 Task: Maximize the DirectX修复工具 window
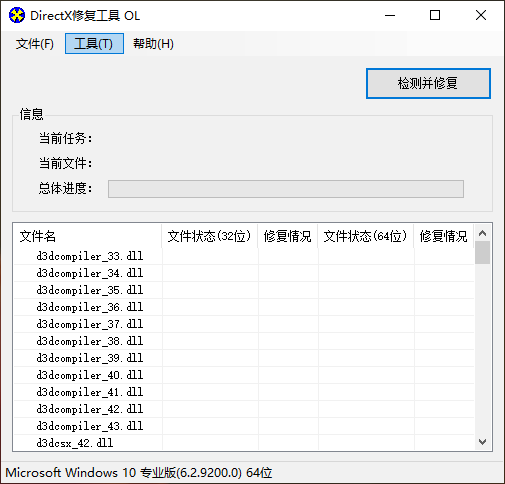coord(435,15)
